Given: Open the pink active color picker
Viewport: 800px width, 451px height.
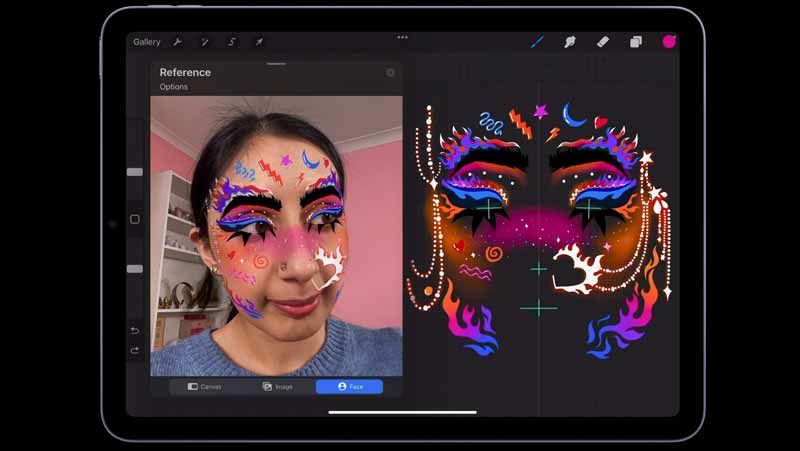Looking at the screenshot, I should click(x=669, y=41).
